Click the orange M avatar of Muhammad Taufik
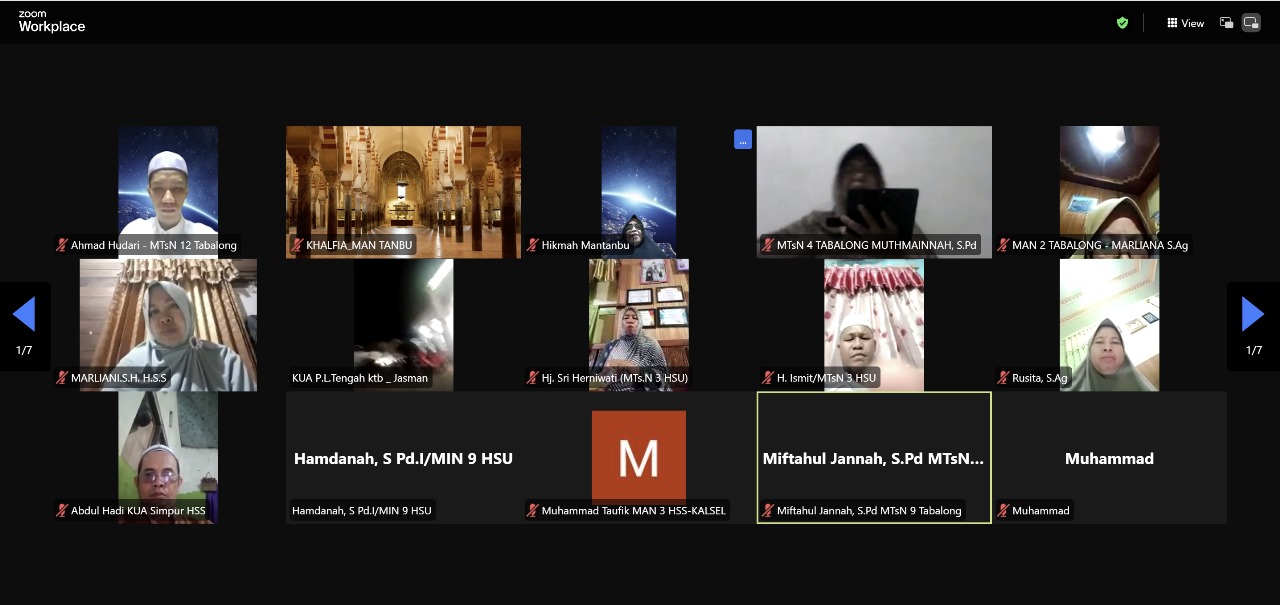 (638, 456)
